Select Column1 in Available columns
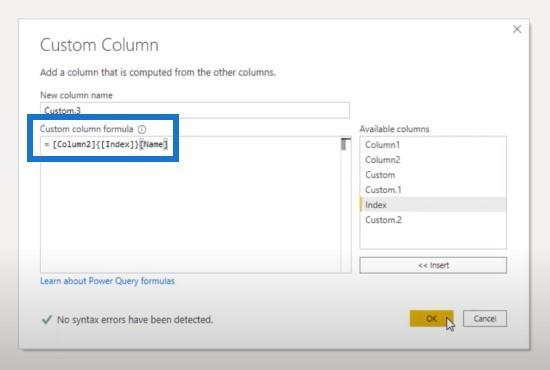The width and height of the screenshot is (550, 370). pos(433,144)
